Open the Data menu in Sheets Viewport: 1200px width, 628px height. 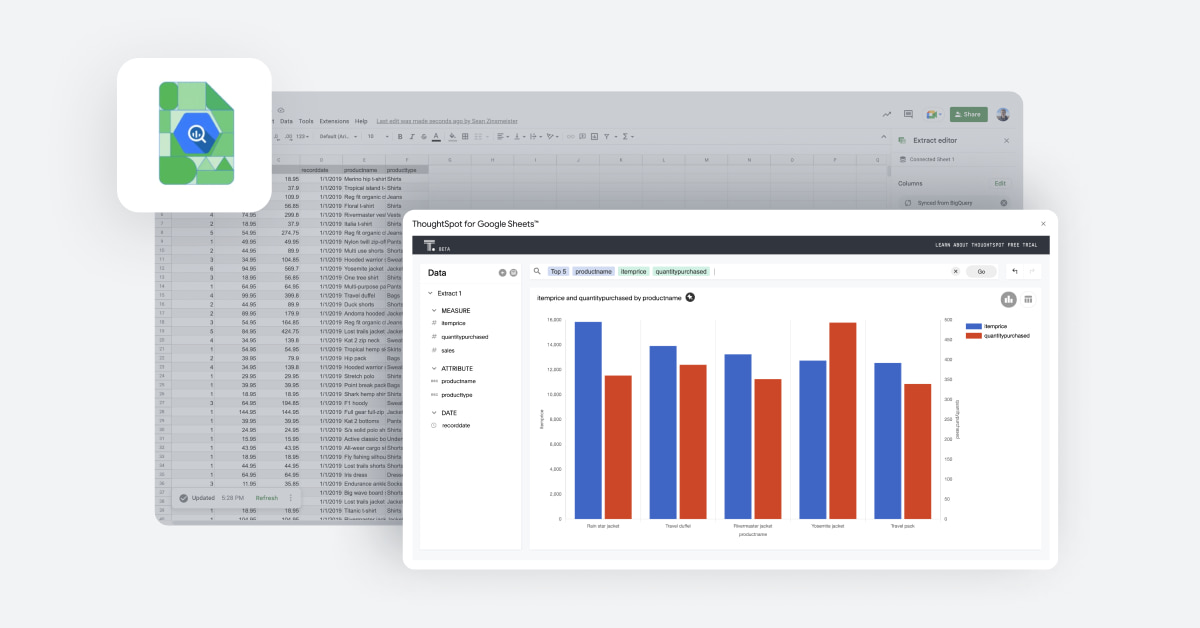tap(286, 121)
